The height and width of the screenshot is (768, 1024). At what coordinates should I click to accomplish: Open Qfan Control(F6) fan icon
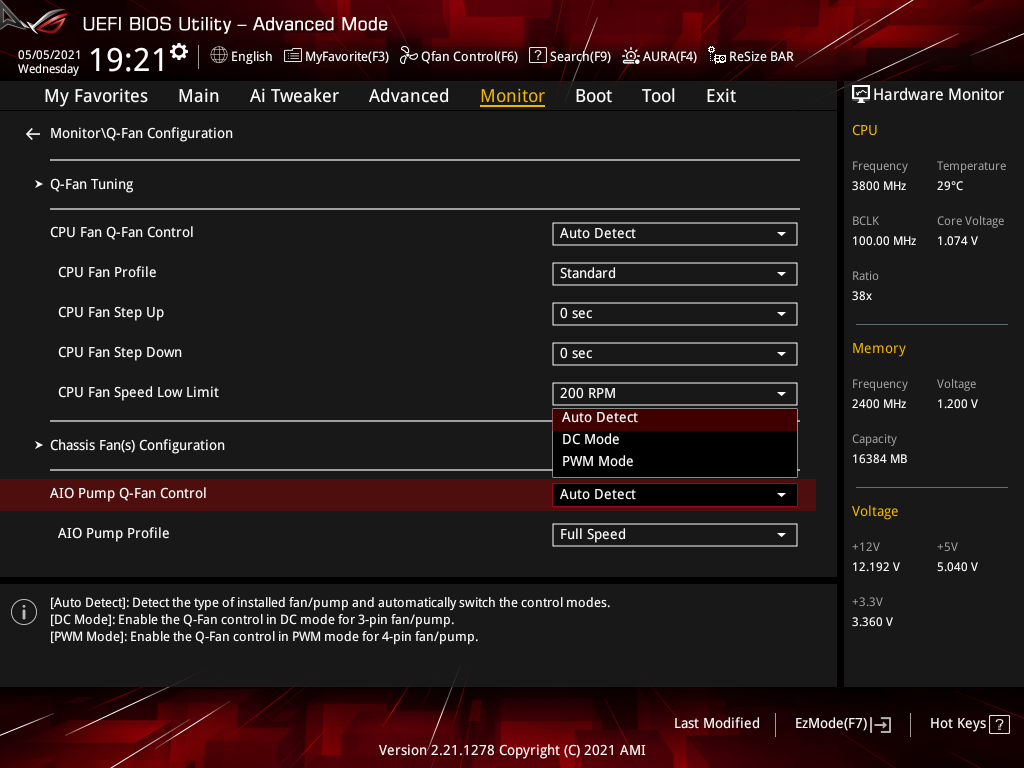coord(409,56)
